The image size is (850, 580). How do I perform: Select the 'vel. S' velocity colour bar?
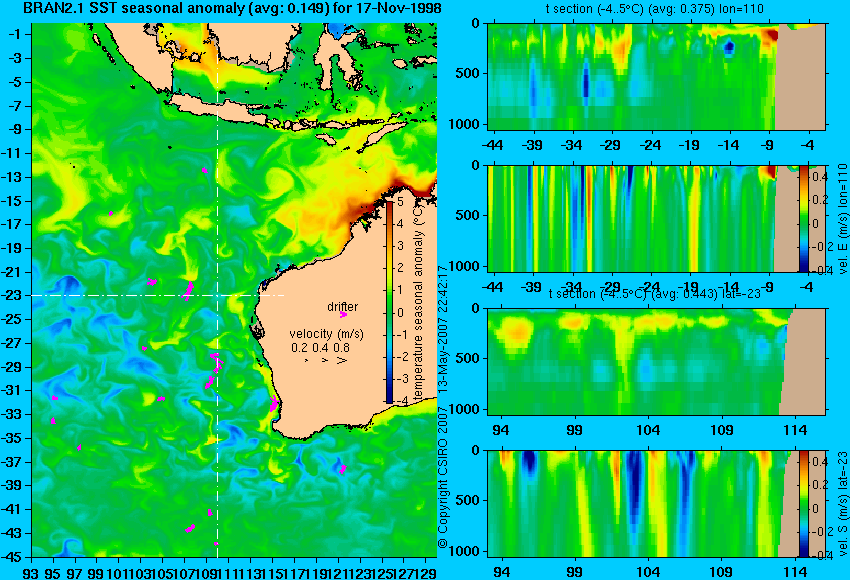coord(804,504)
